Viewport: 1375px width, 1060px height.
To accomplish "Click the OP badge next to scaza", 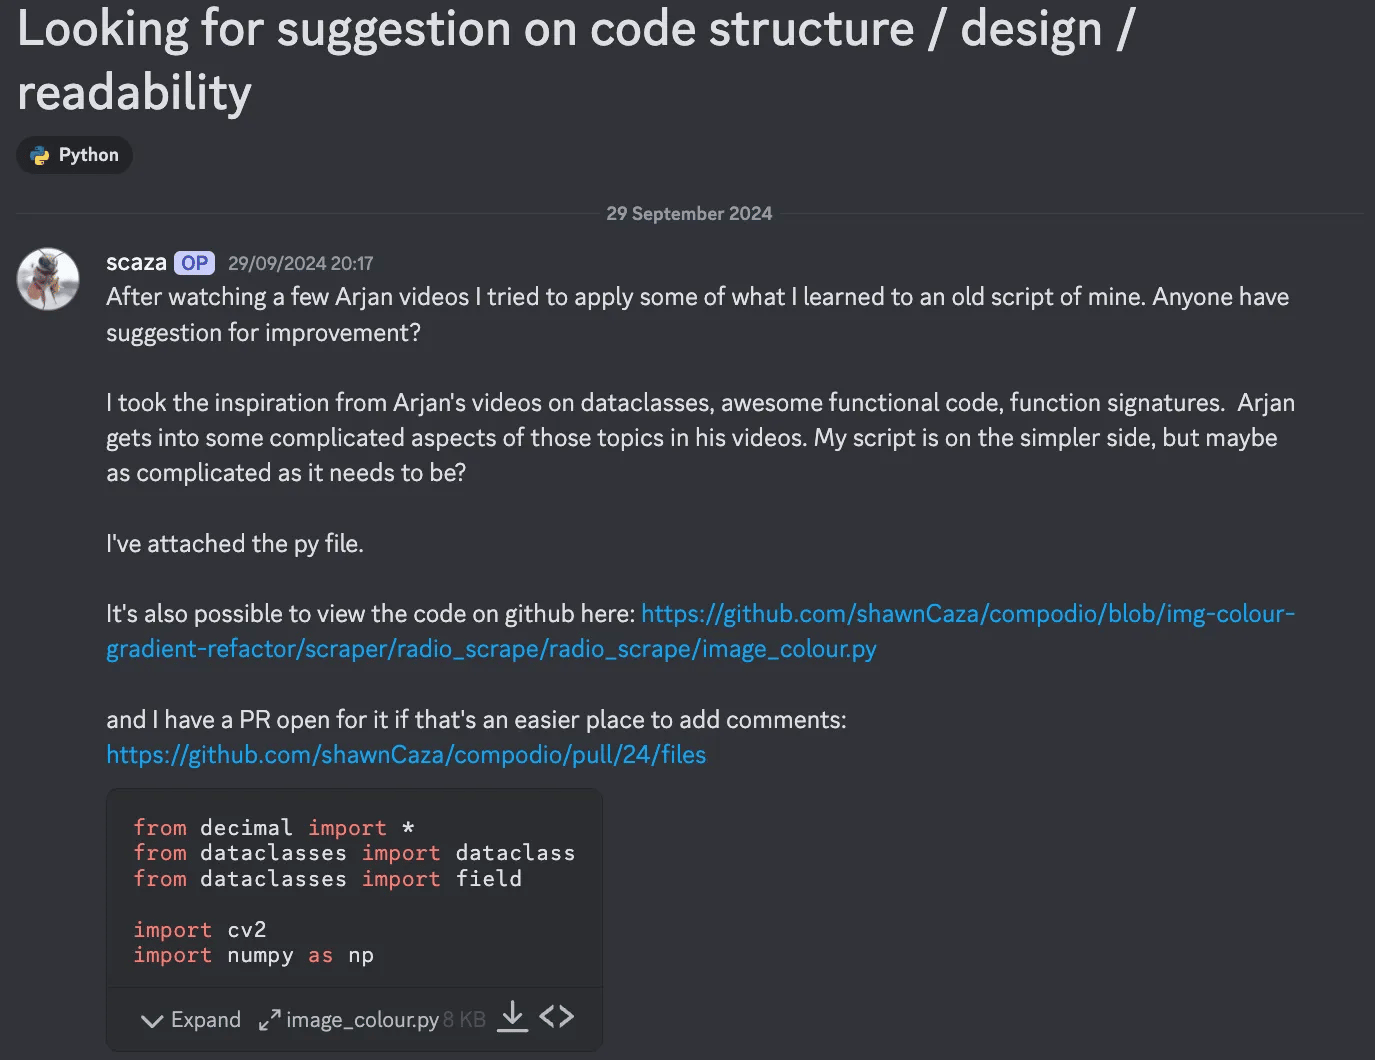I will 194,263.
